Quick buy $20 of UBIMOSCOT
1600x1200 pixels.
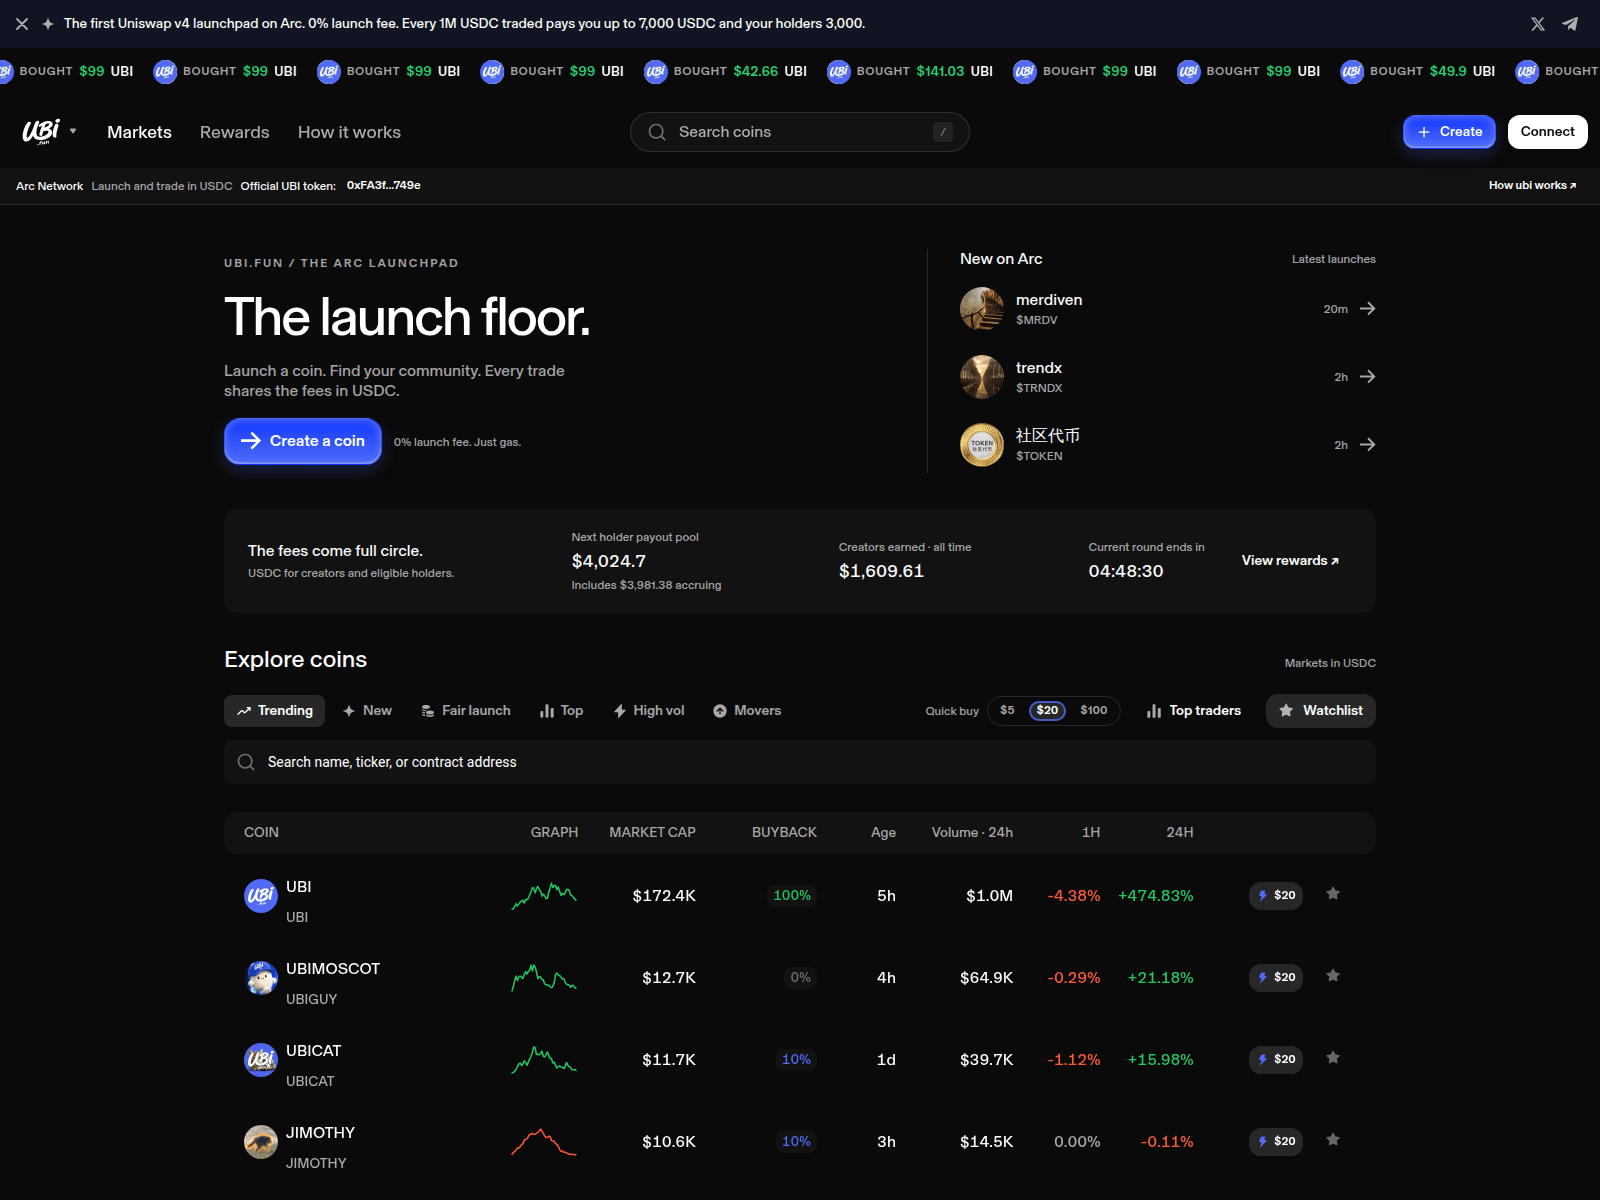1276,978
